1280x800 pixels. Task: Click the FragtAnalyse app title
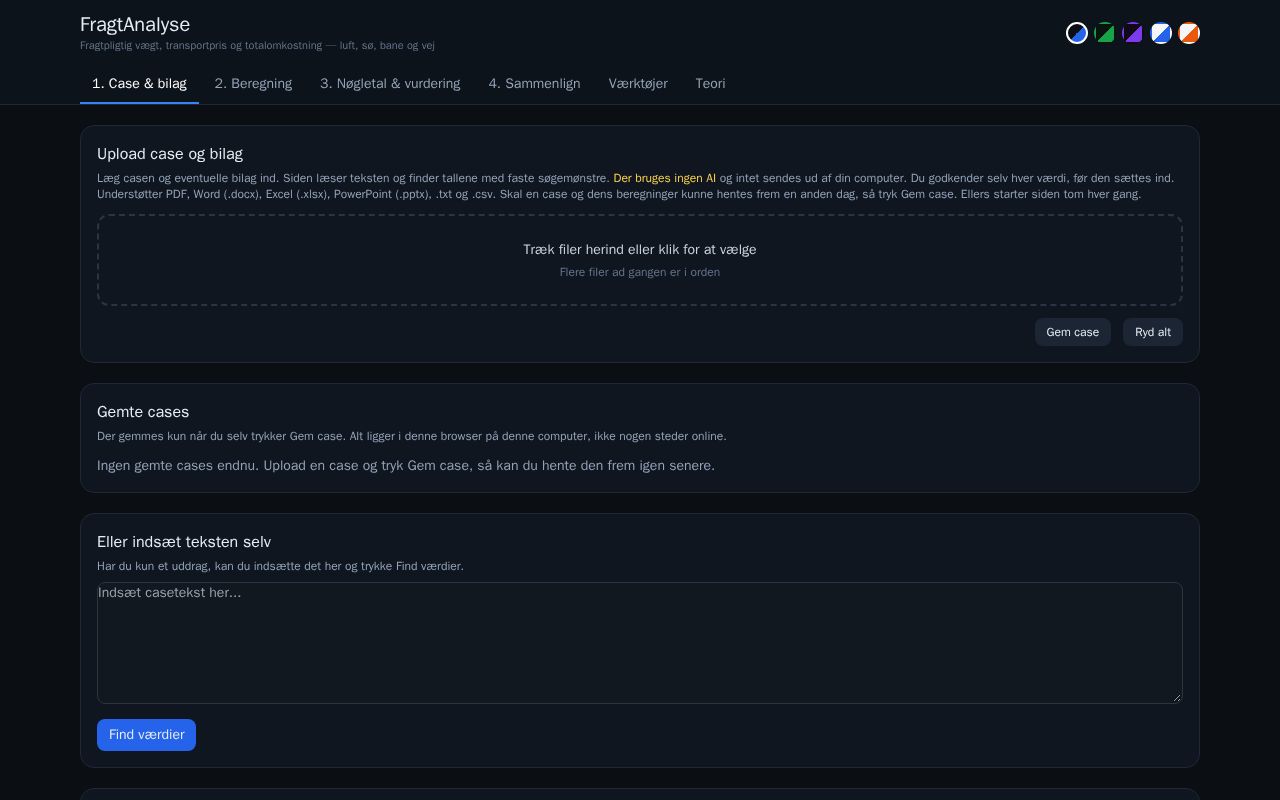click(135, 25)
